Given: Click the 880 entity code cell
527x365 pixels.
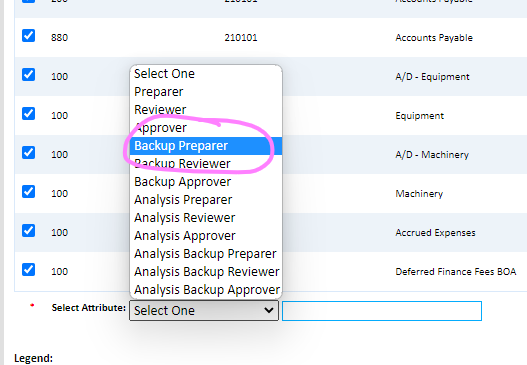Looking at the screenshot, I should tap(59, 37).
